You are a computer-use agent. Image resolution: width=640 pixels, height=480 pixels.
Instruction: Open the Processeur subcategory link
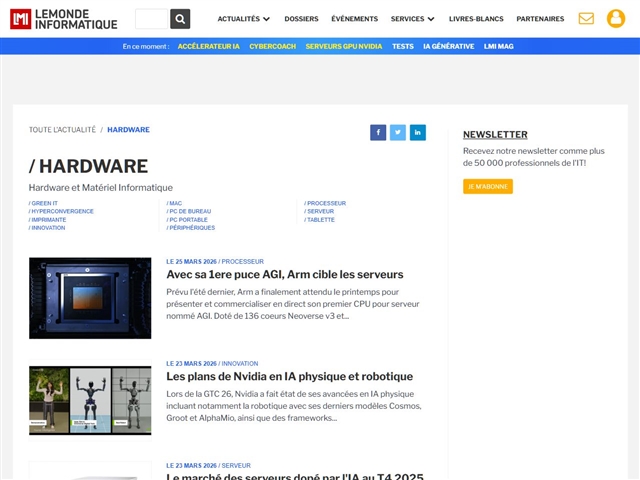tap(325, 203)
